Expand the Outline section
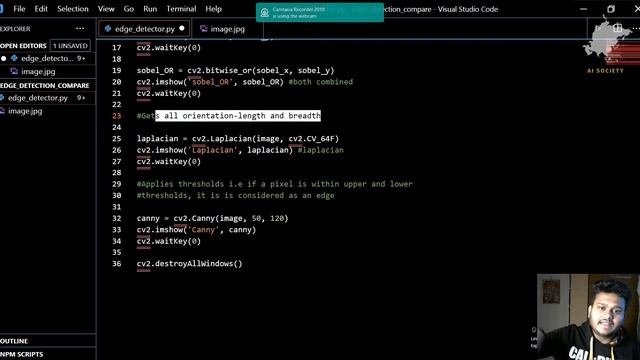 14,341
